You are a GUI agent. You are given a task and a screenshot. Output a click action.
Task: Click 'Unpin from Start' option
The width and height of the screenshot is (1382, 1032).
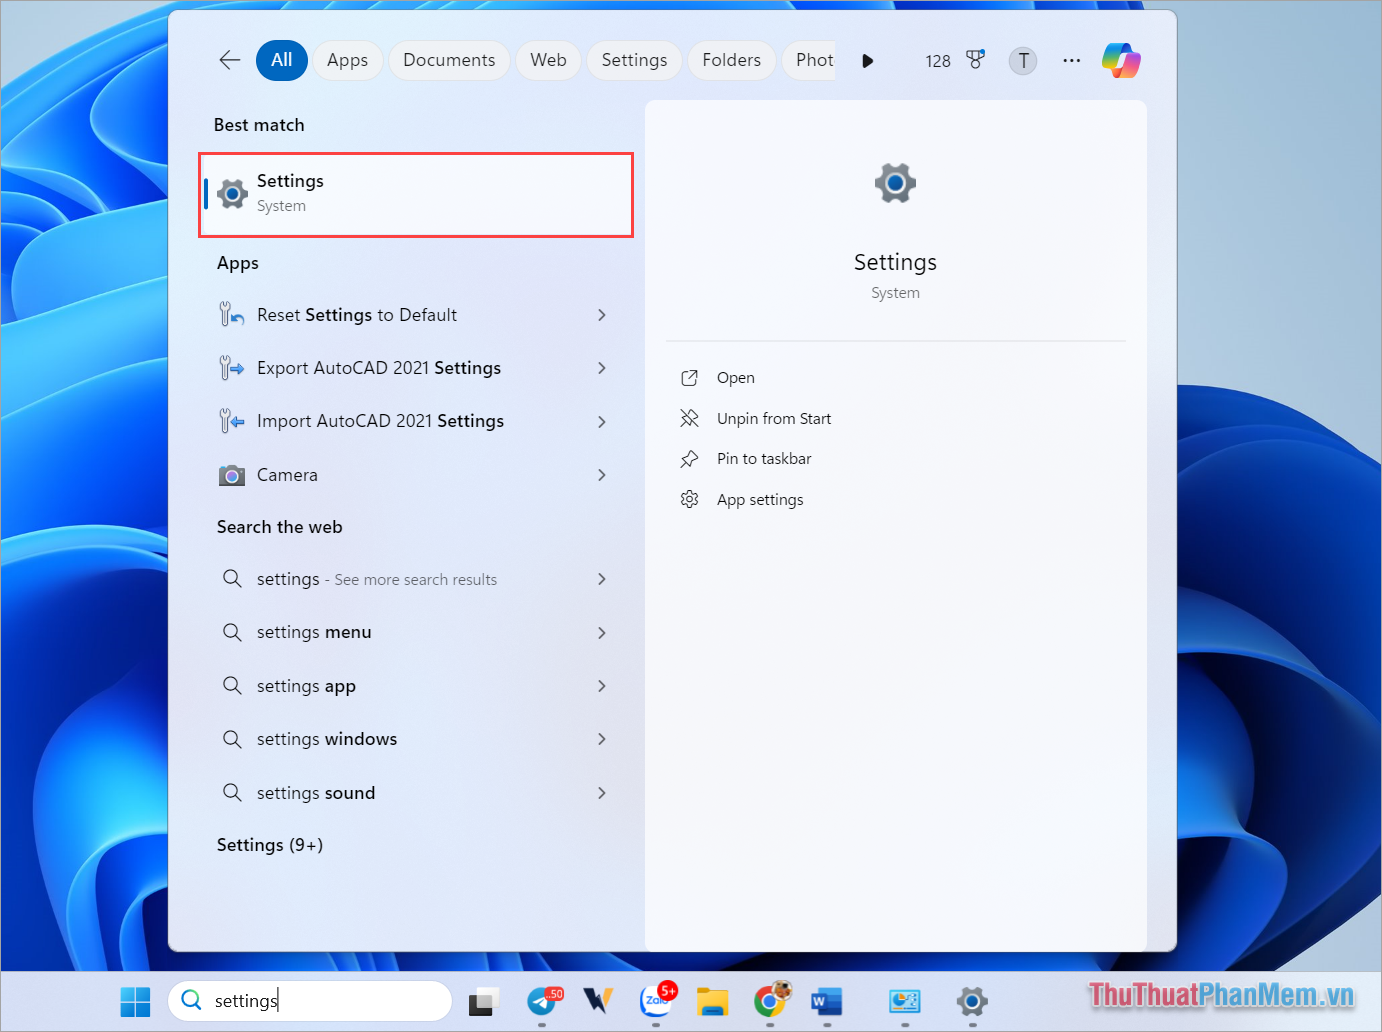coord(773,418)
